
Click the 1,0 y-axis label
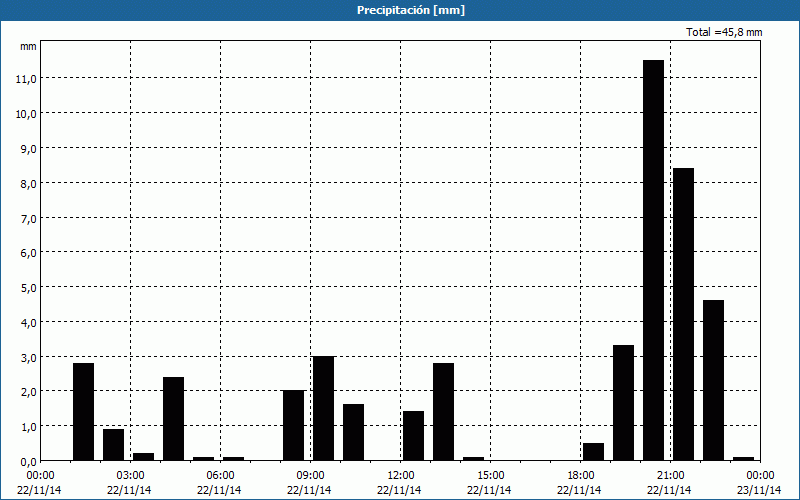(x=28, y=427)
